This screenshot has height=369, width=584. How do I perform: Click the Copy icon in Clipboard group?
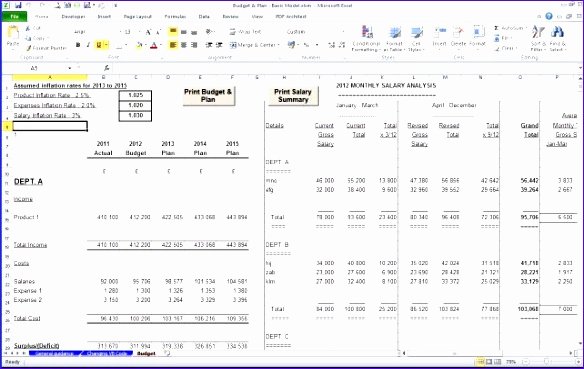coord(28,38)
